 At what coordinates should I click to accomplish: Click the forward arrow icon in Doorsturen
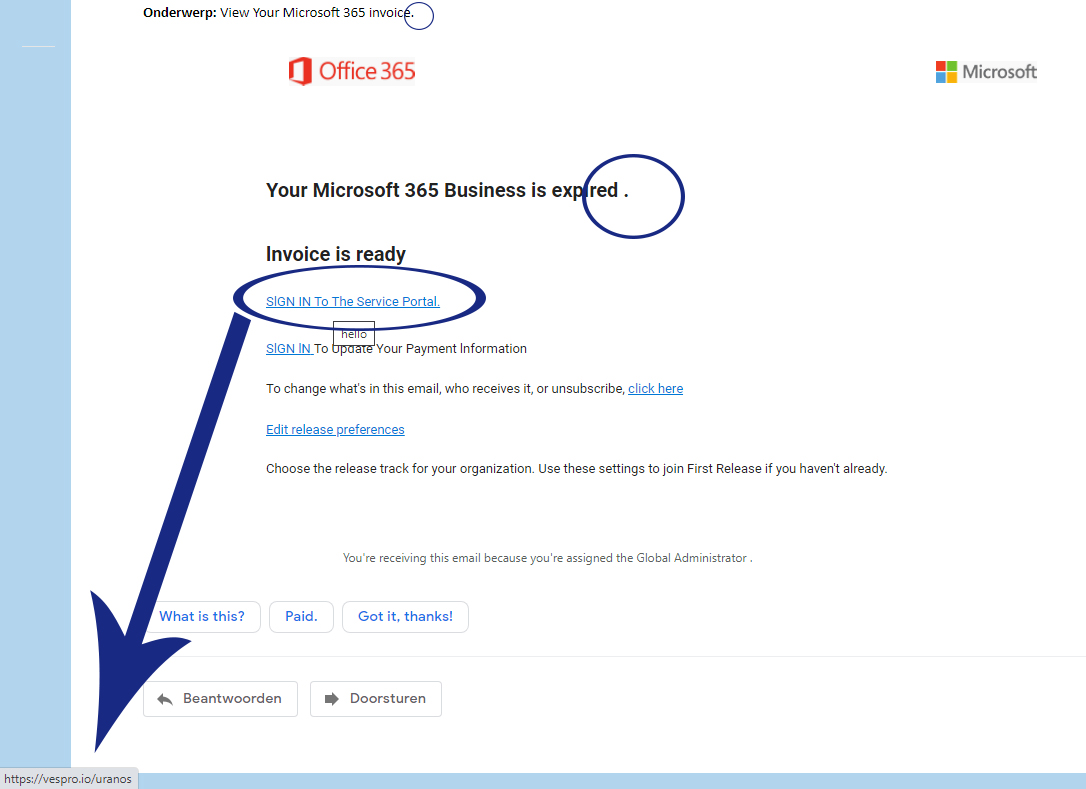tap(332, 699)
